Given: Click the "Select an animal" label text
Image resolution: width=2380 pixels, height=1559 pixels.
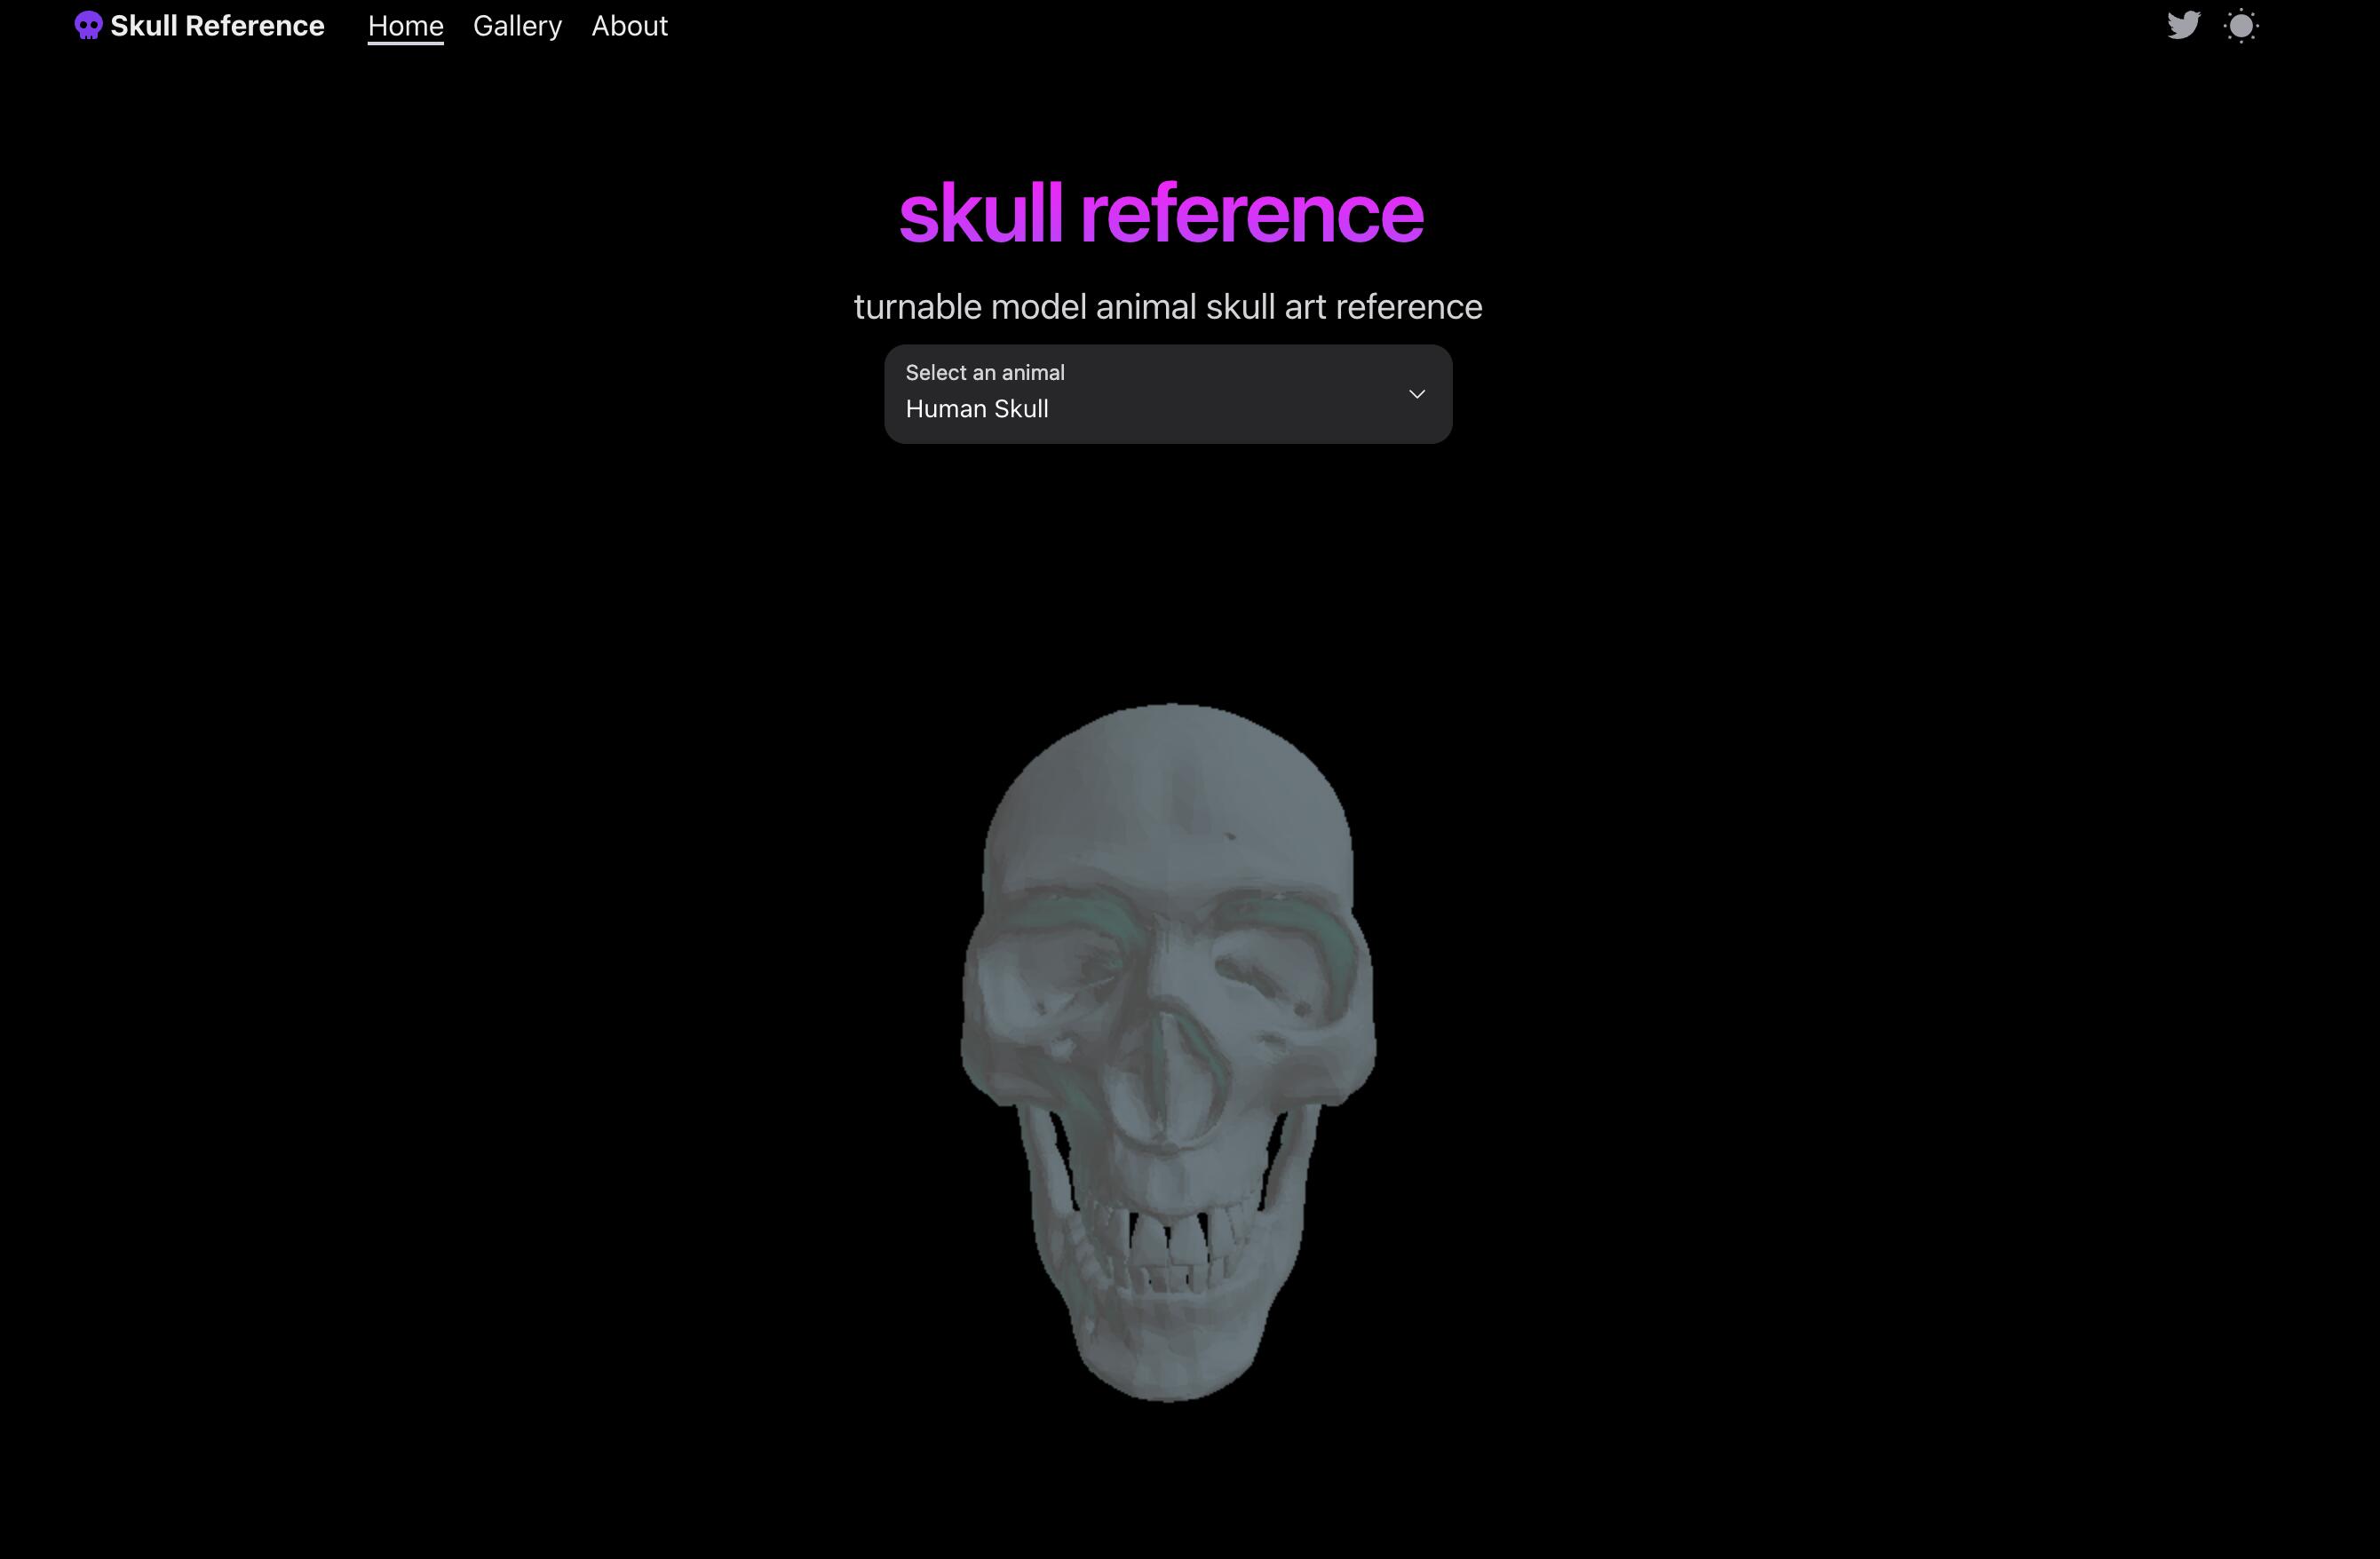Looking at the screenshot, I should click(984, 373).
